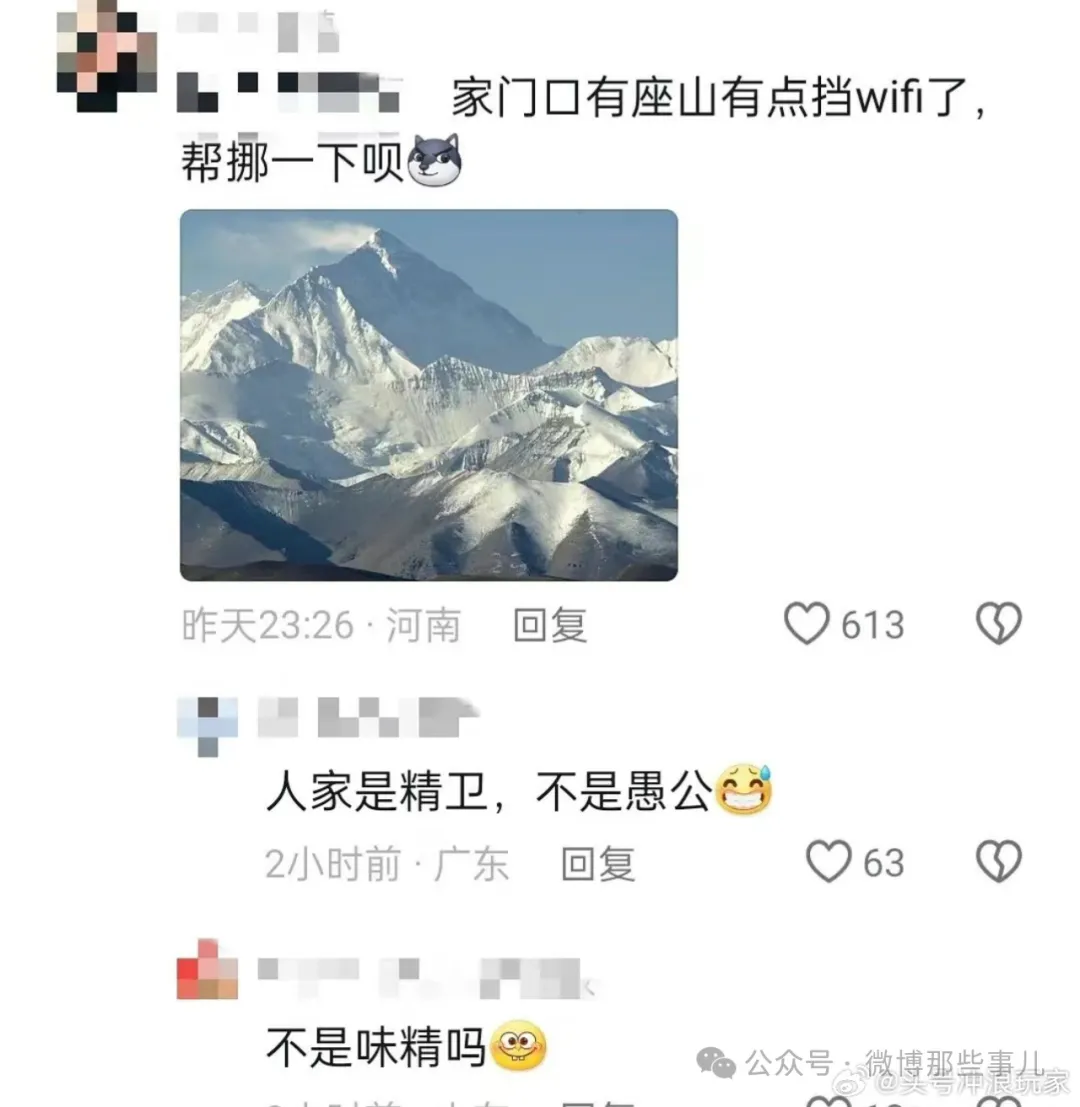The height and width of the screenshot is (1107, 1080).
Task: Dislike the 精卫 reply with broken heart icon
Action: pyautogui.click(x=999, y=861)
